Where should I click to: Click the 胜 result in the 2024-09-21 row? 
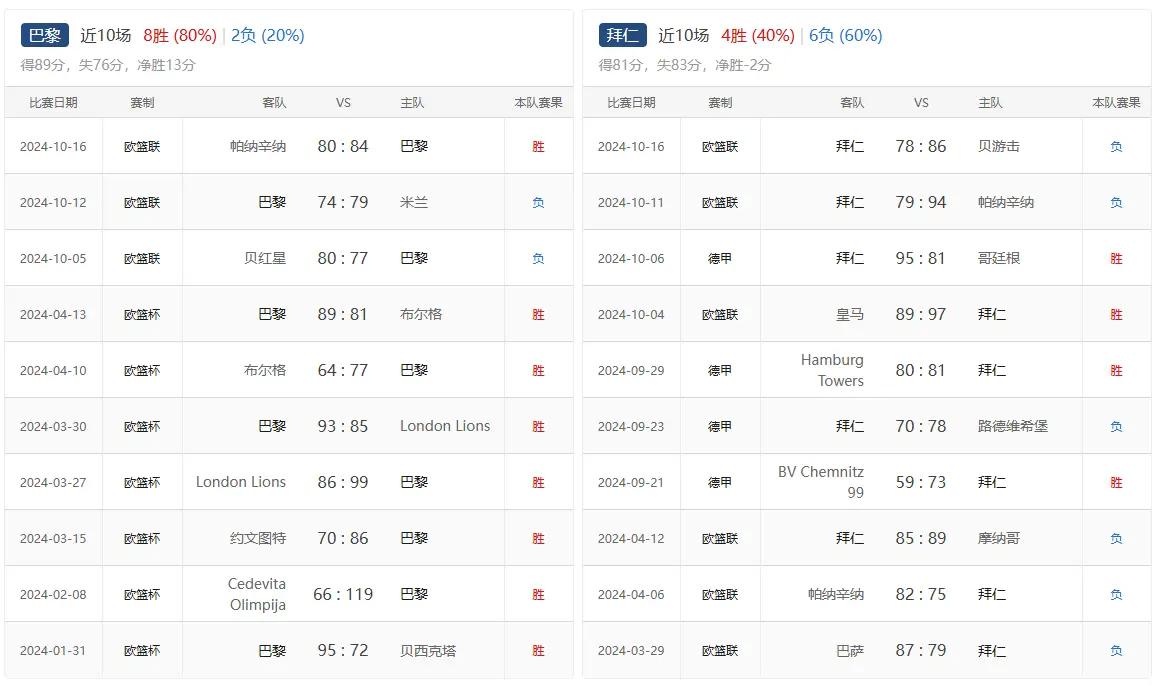(1116, 482)
